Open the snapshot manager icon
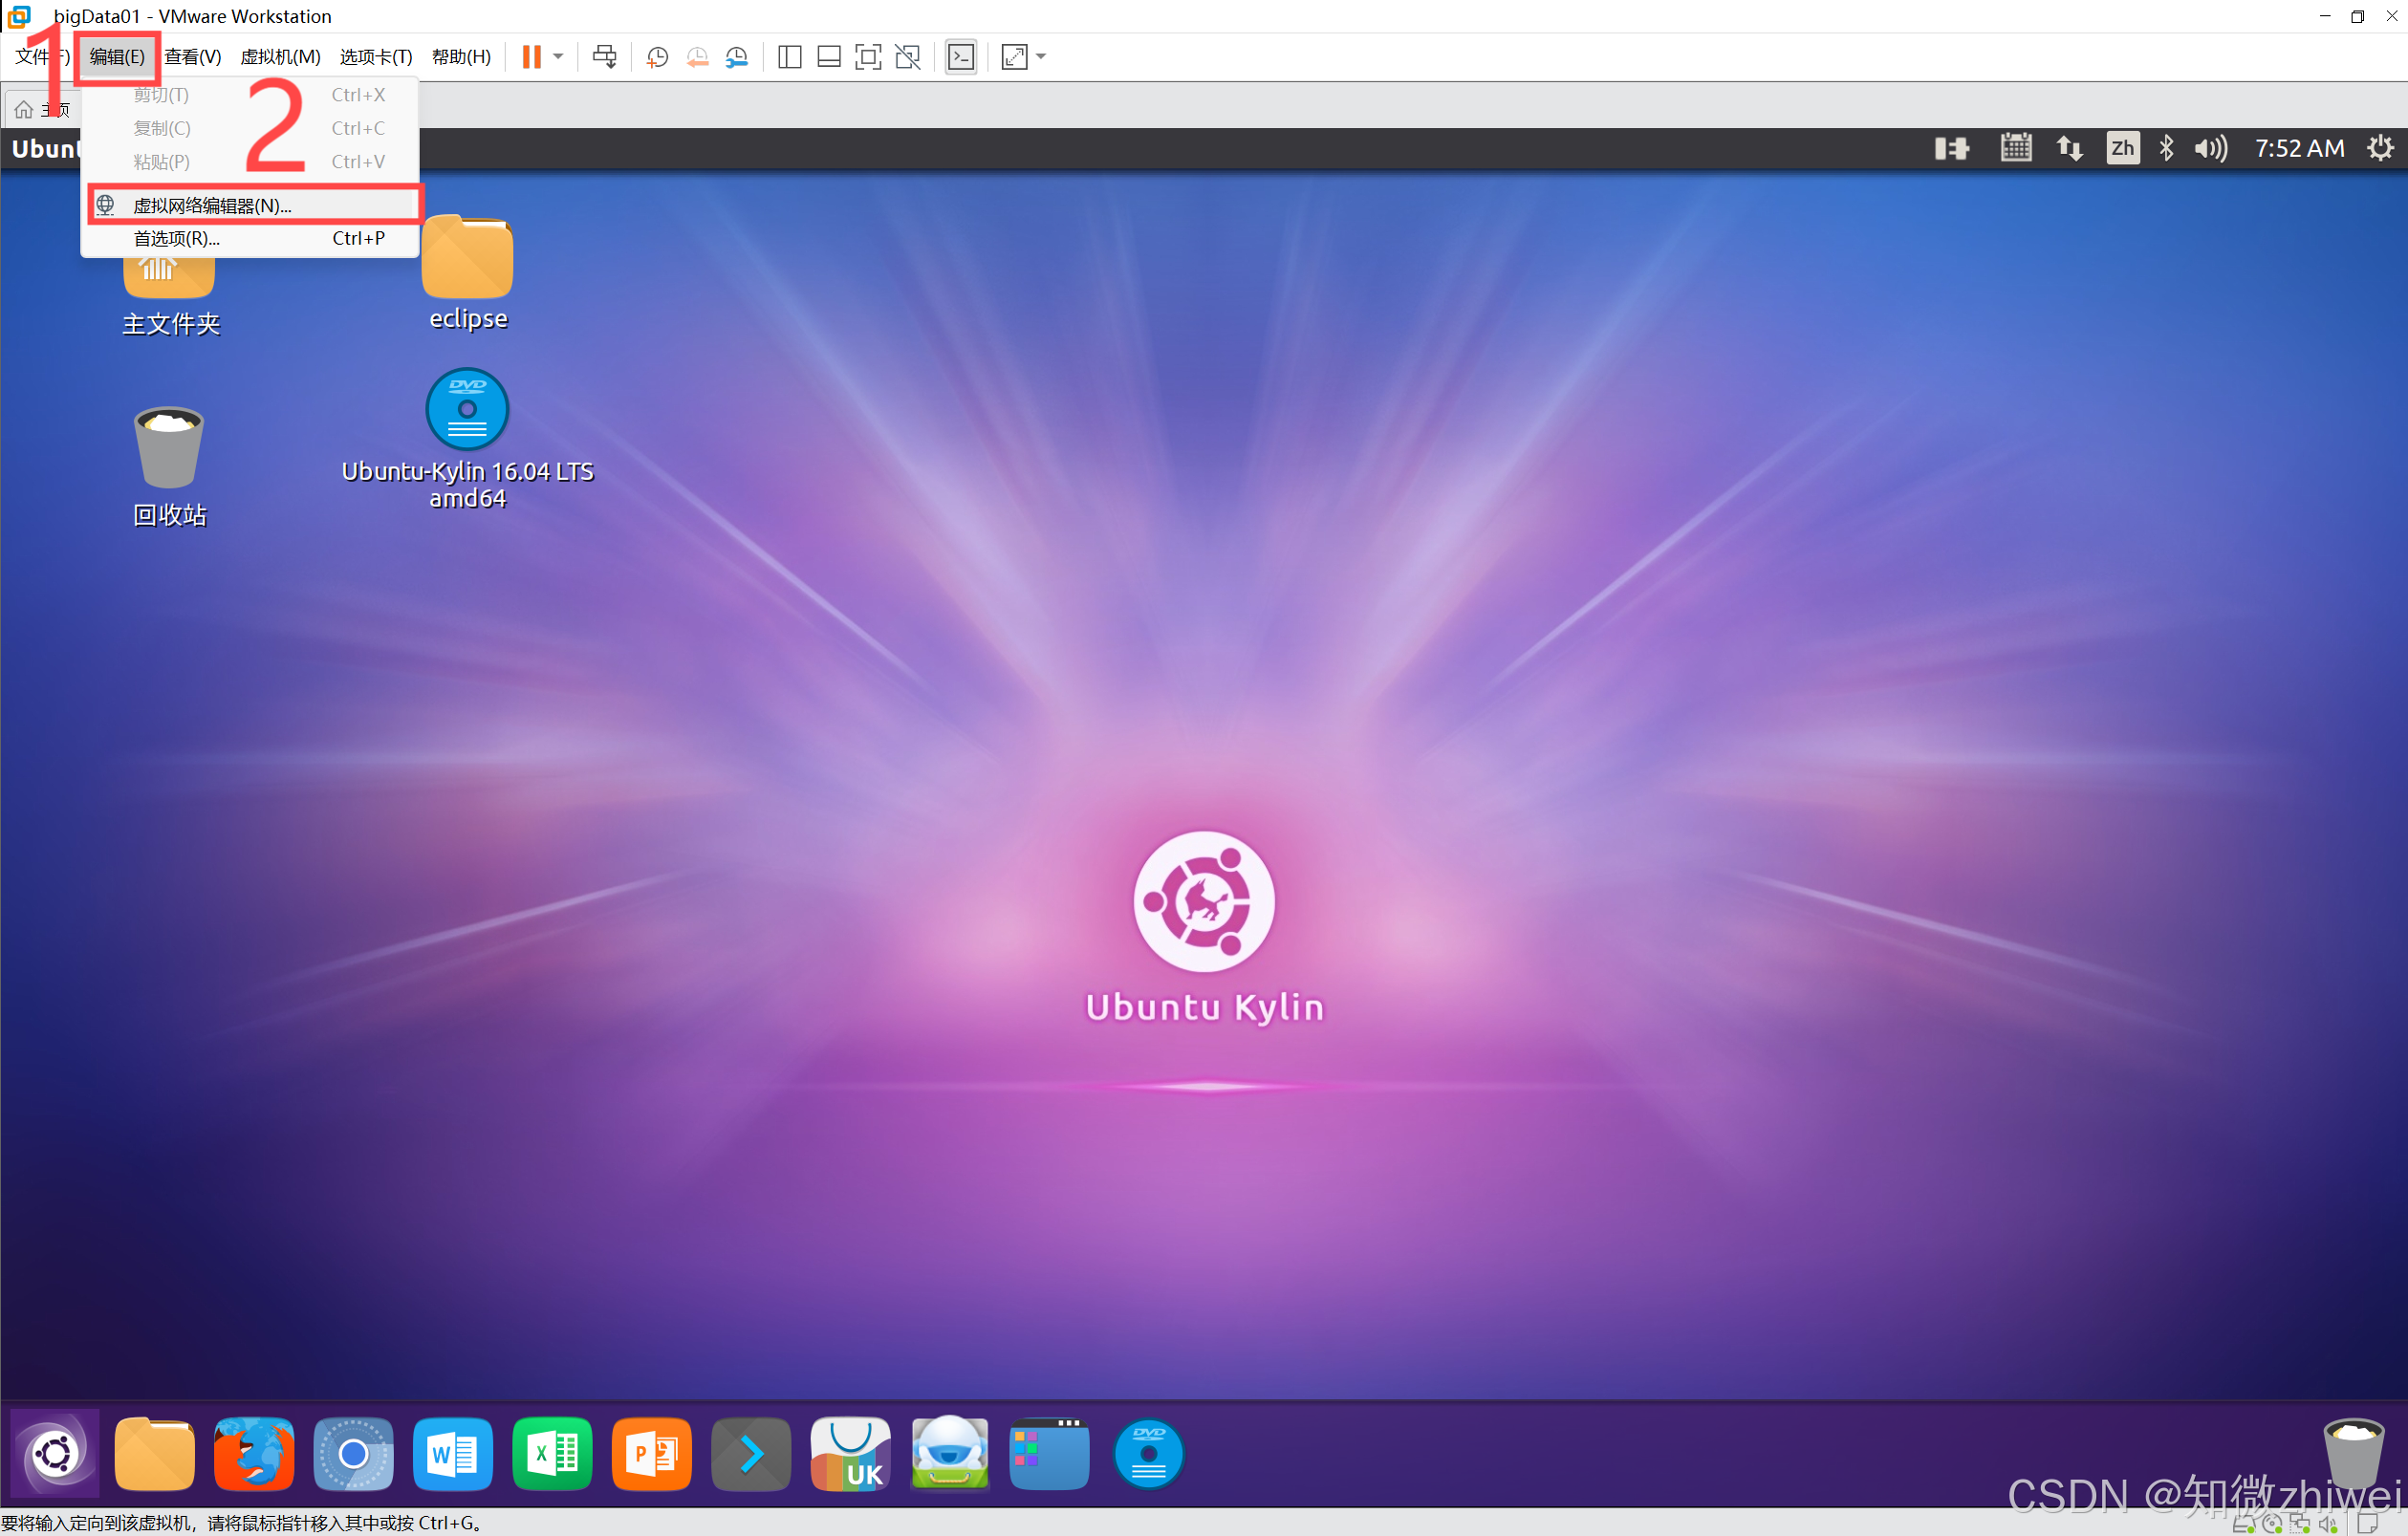Screen dimensions: 2408x1536 click(737, 57)
